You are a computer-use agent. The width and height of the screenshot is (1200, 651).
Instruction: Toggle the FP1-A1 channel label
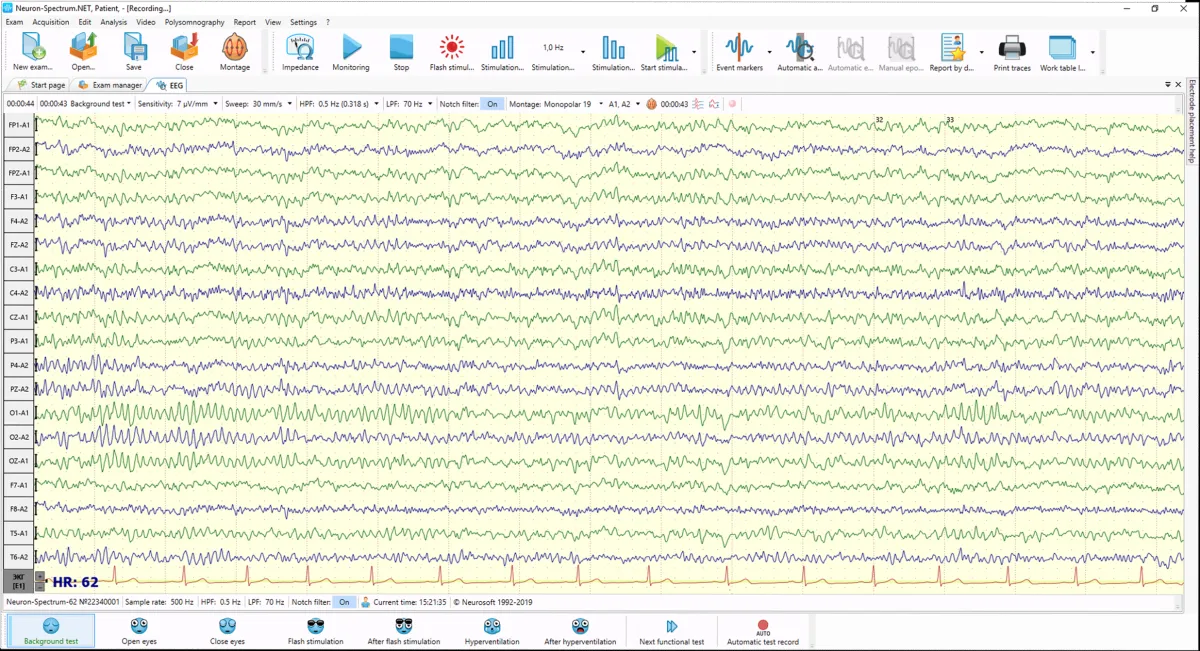pos(19,125)
